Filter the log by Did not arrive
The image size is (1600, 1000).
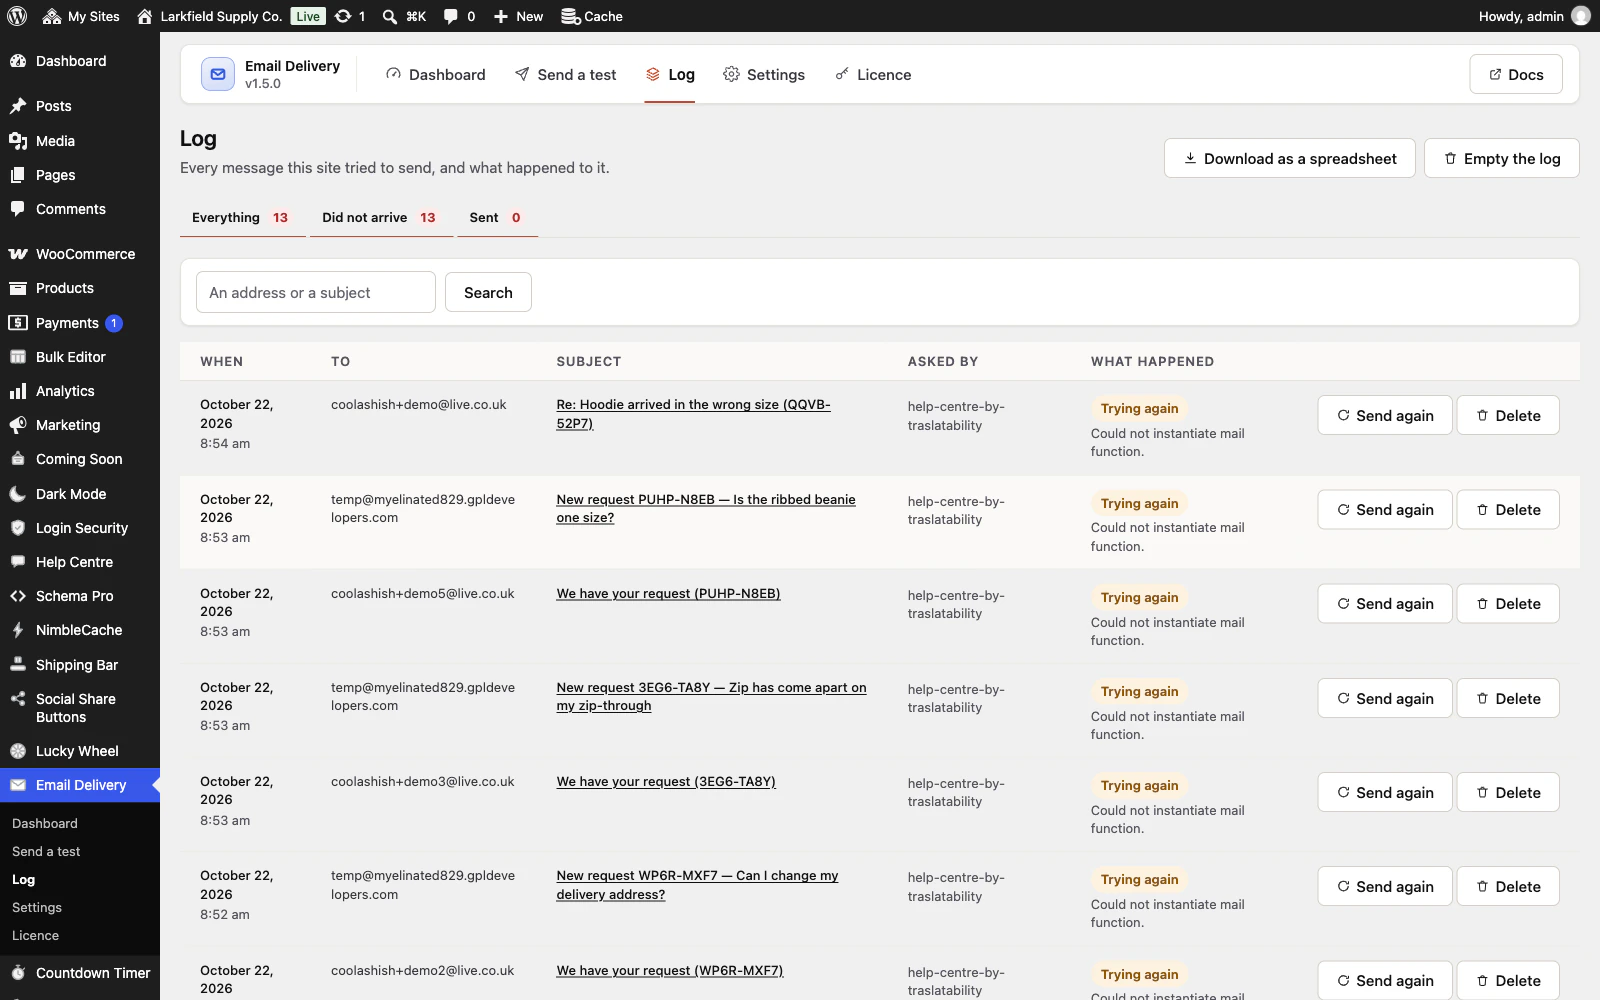379,218
